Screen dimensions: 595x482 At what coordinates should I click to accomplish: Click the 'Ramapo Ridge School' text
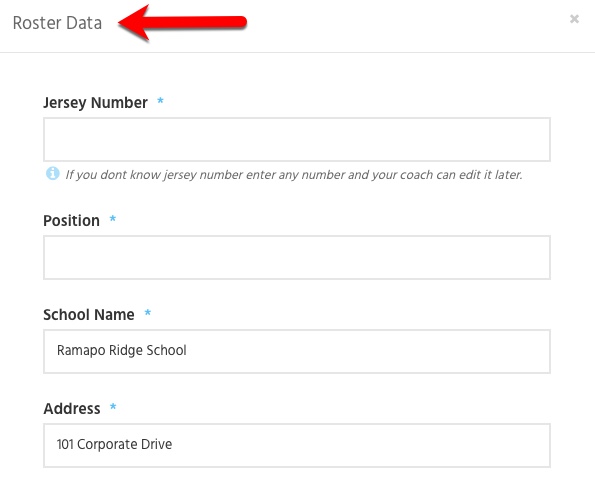tap(121, 350)
